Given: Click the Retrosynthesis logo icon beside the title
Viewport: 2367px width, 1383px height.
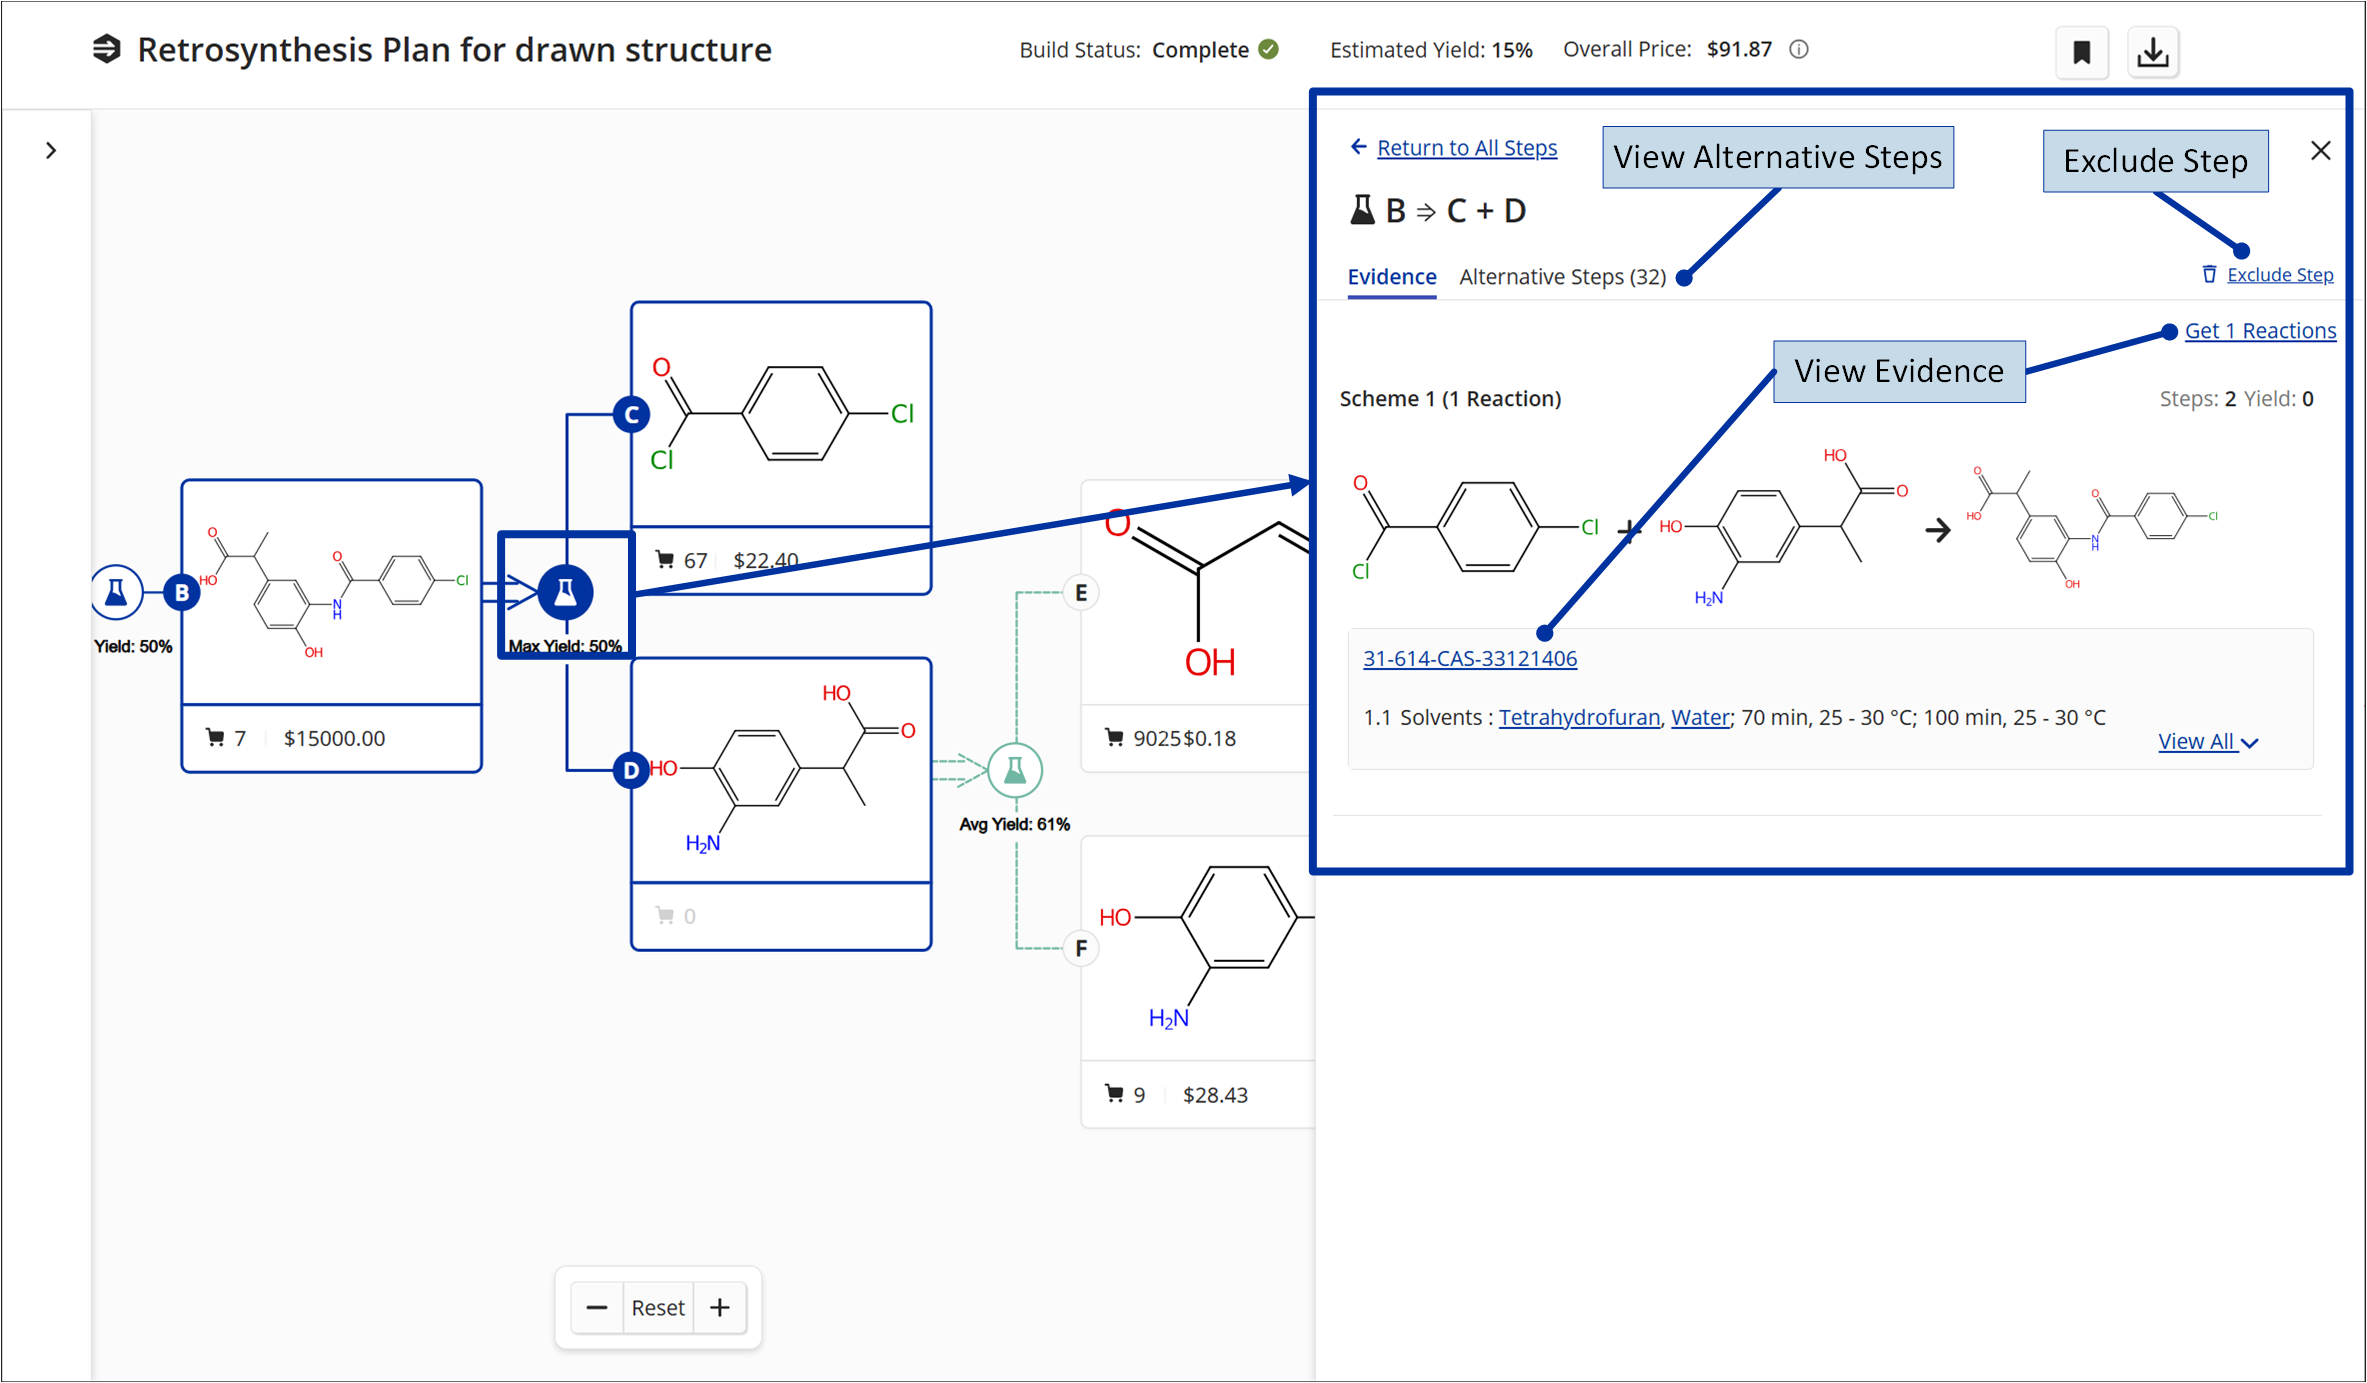Looking at the screenshot, I should (106, 49).
